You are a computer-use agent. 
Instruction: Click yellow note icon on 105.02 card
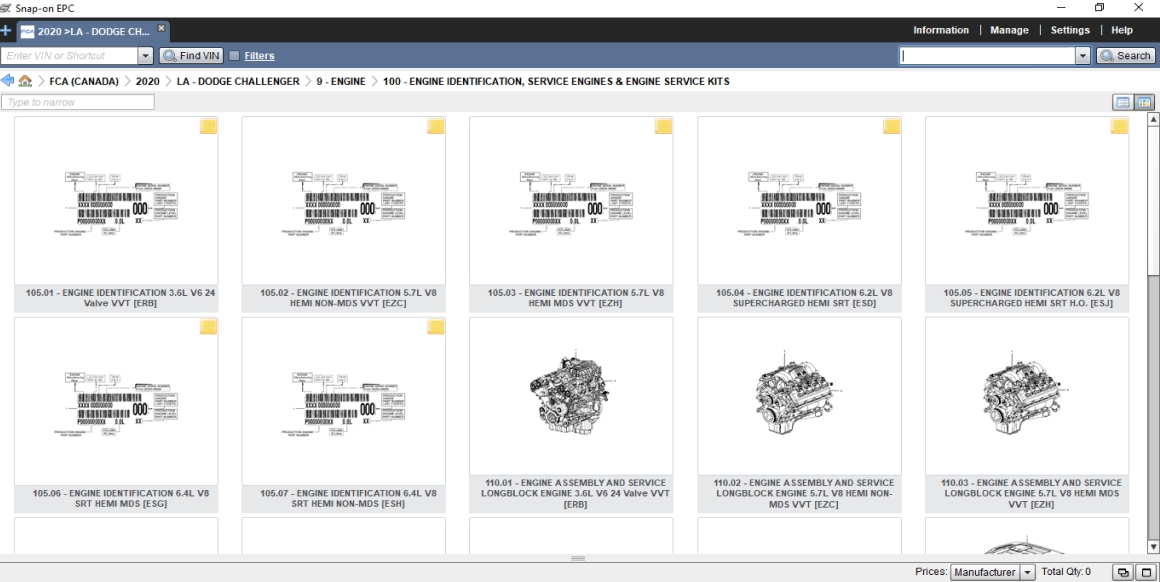[435, 126]
